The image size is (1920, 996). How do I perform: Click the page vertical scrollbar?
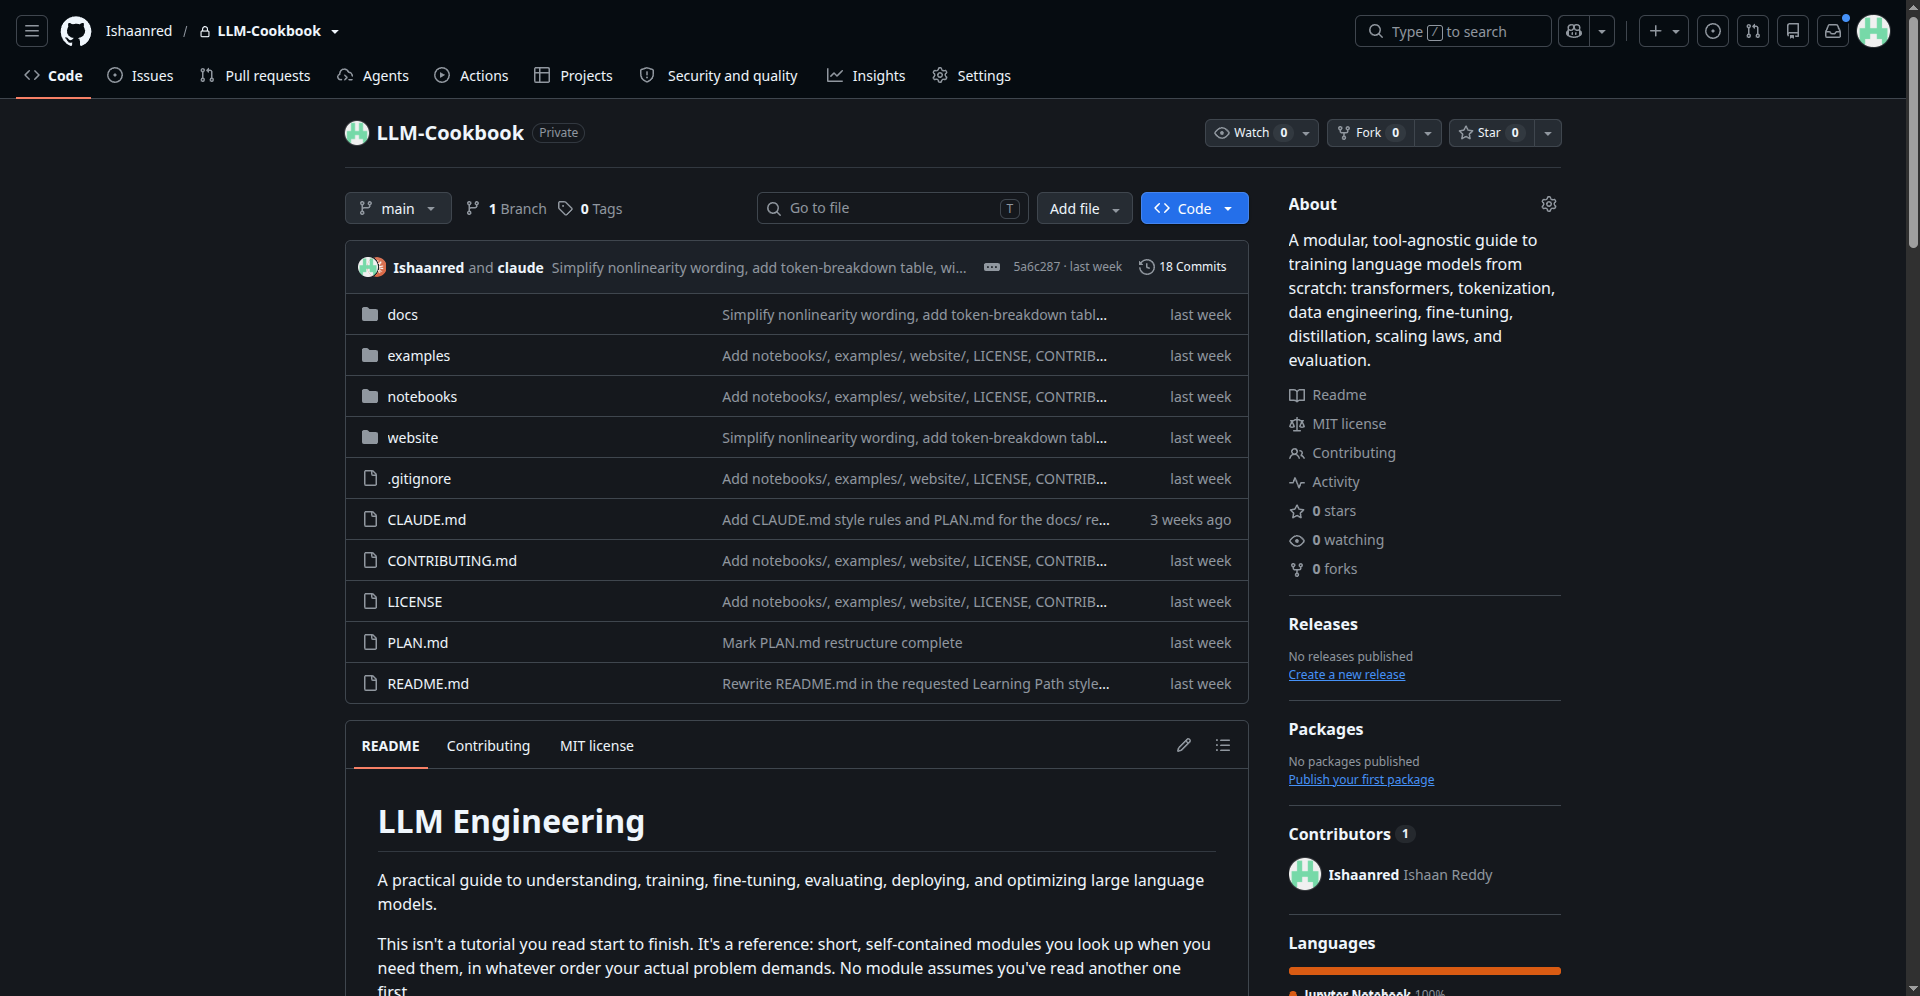tap(1912, 130)
